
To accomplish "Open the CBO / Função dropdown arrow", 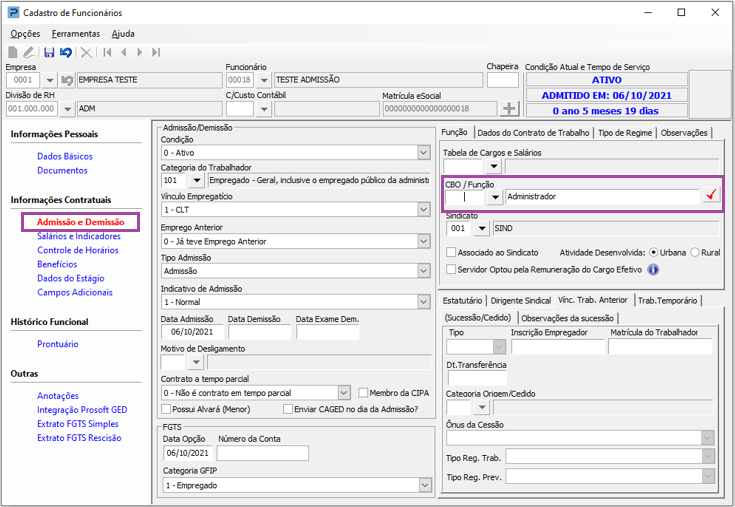I will [x=495, y=197].
